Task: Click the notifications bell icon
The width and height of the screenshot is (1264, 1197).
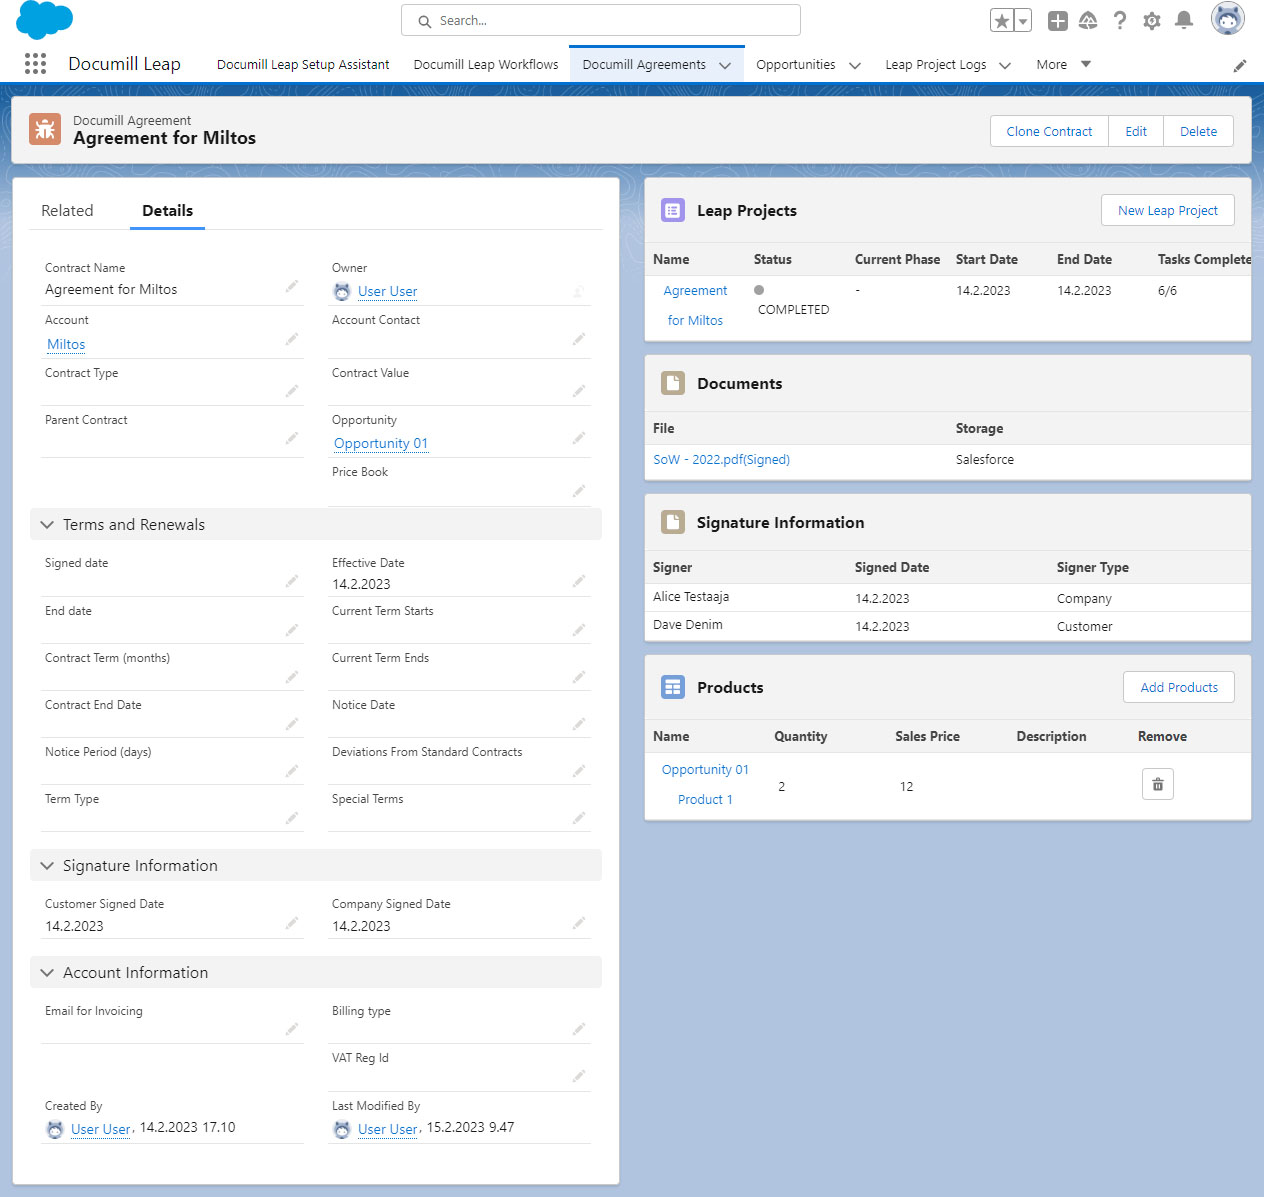Action: coord(1184,20)
